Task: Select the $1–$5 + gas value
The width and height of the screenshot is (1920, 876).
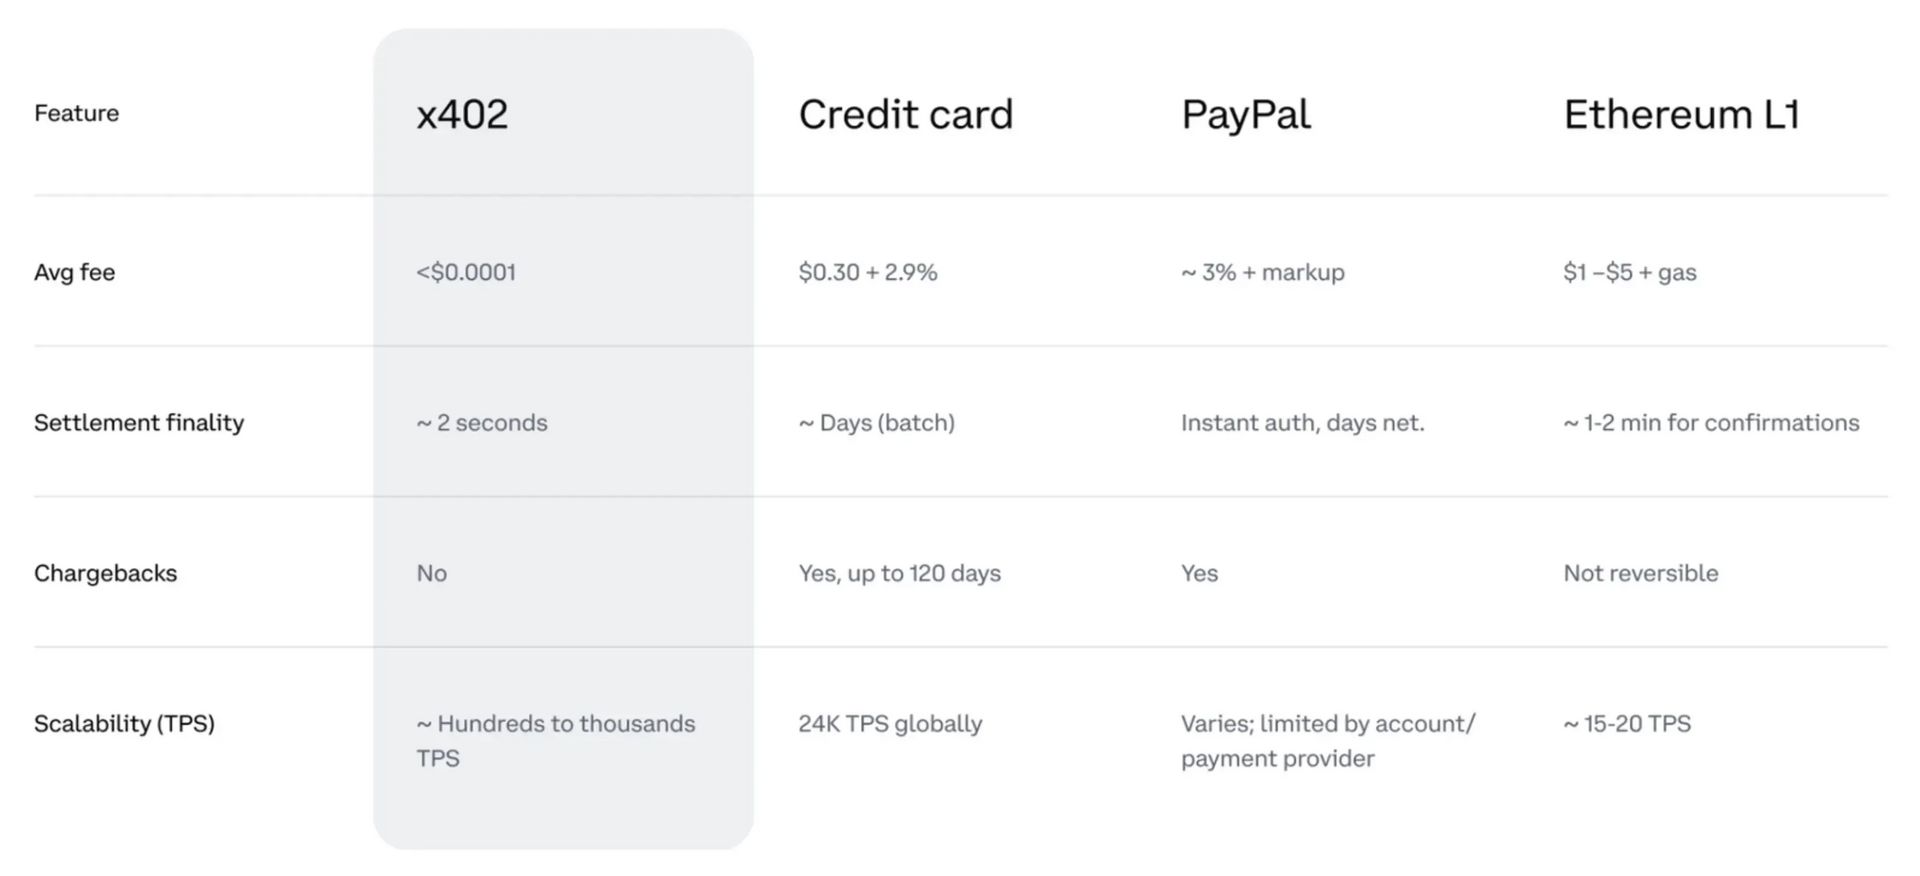Action: [x=1629, y=272]
